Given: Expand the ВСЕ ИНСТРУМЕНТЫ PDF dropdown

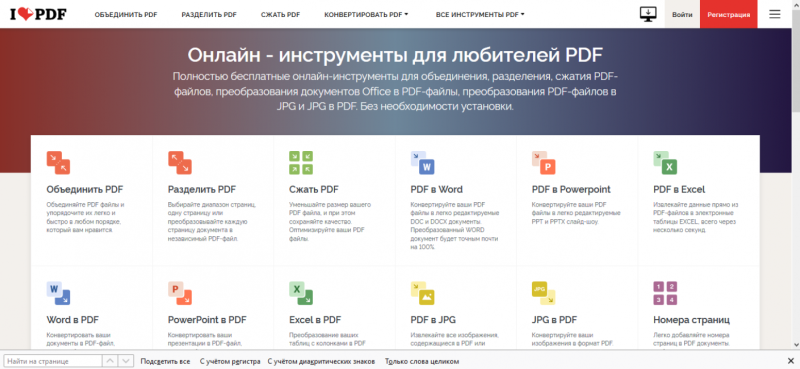Looking at the screenshot, I should click(x=480, y=15).
